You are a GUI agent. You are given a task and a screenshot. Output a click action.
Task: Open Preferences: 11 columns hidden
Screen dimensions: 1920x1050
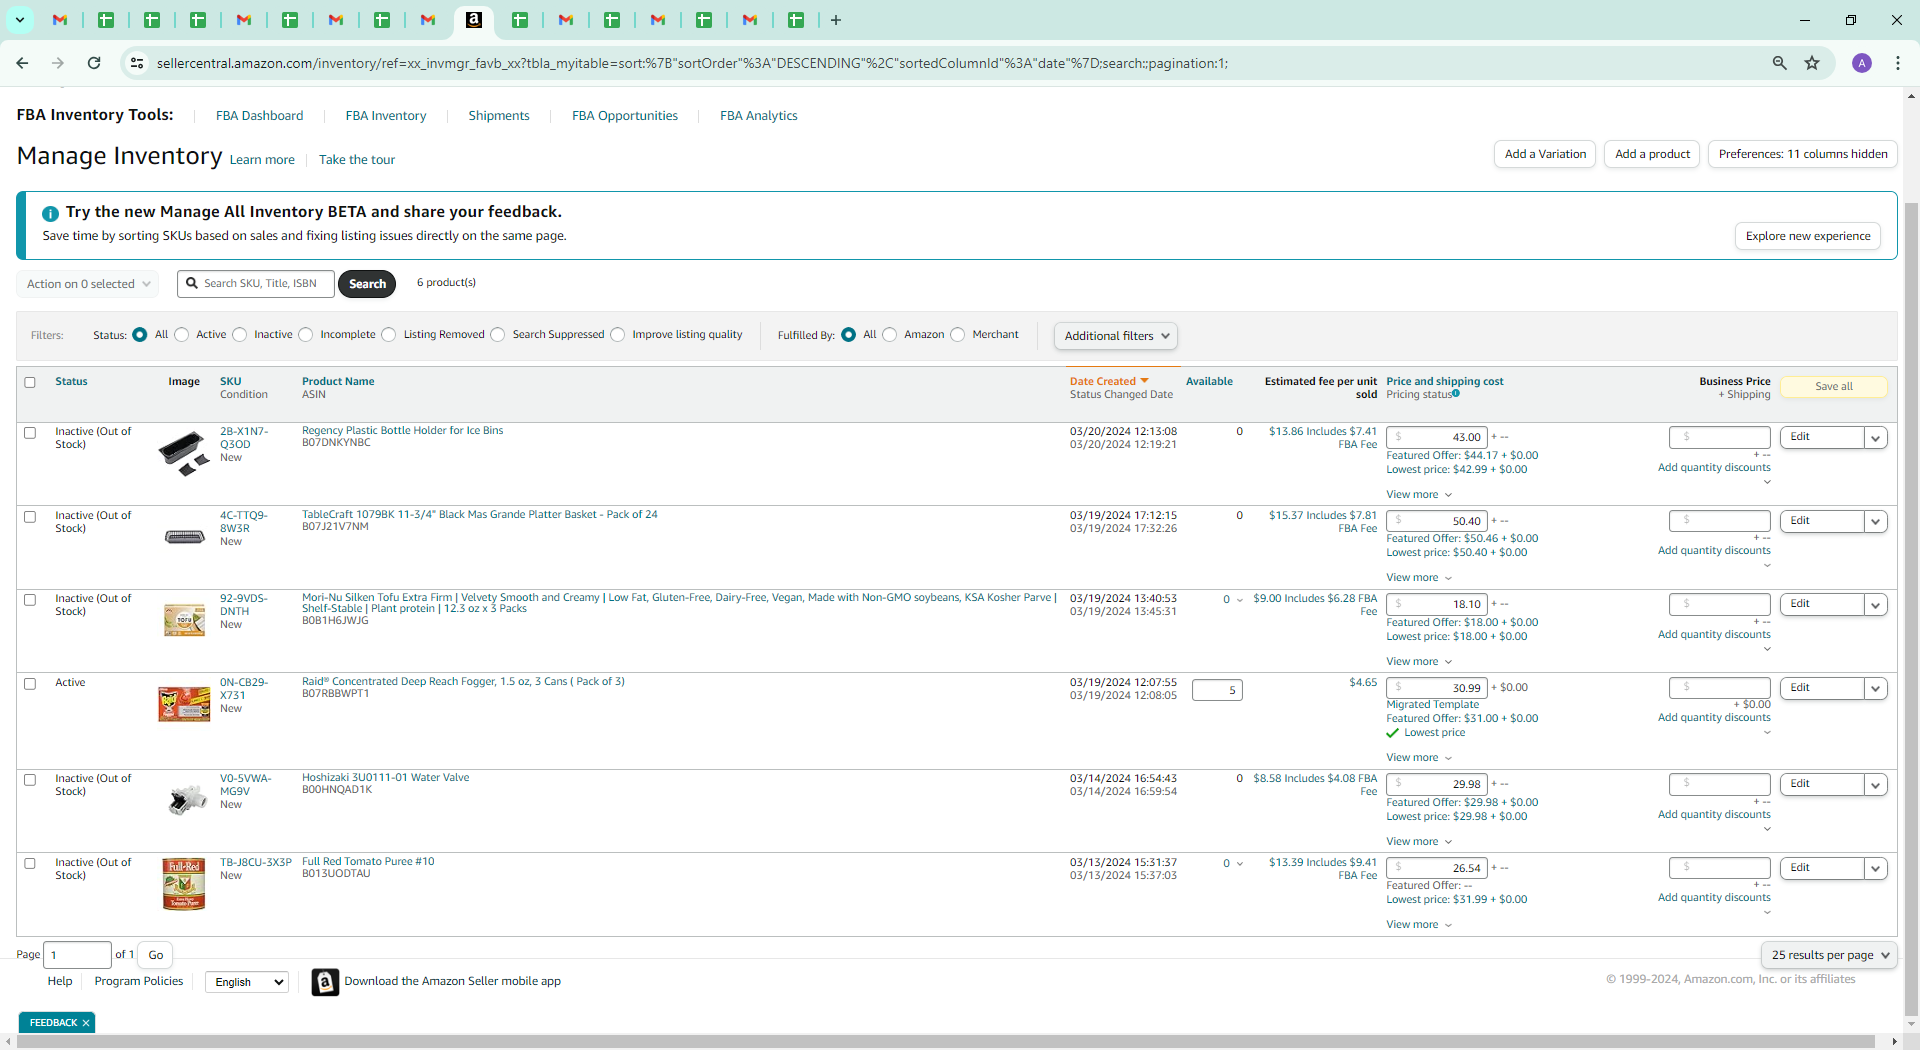point(1803,154)
